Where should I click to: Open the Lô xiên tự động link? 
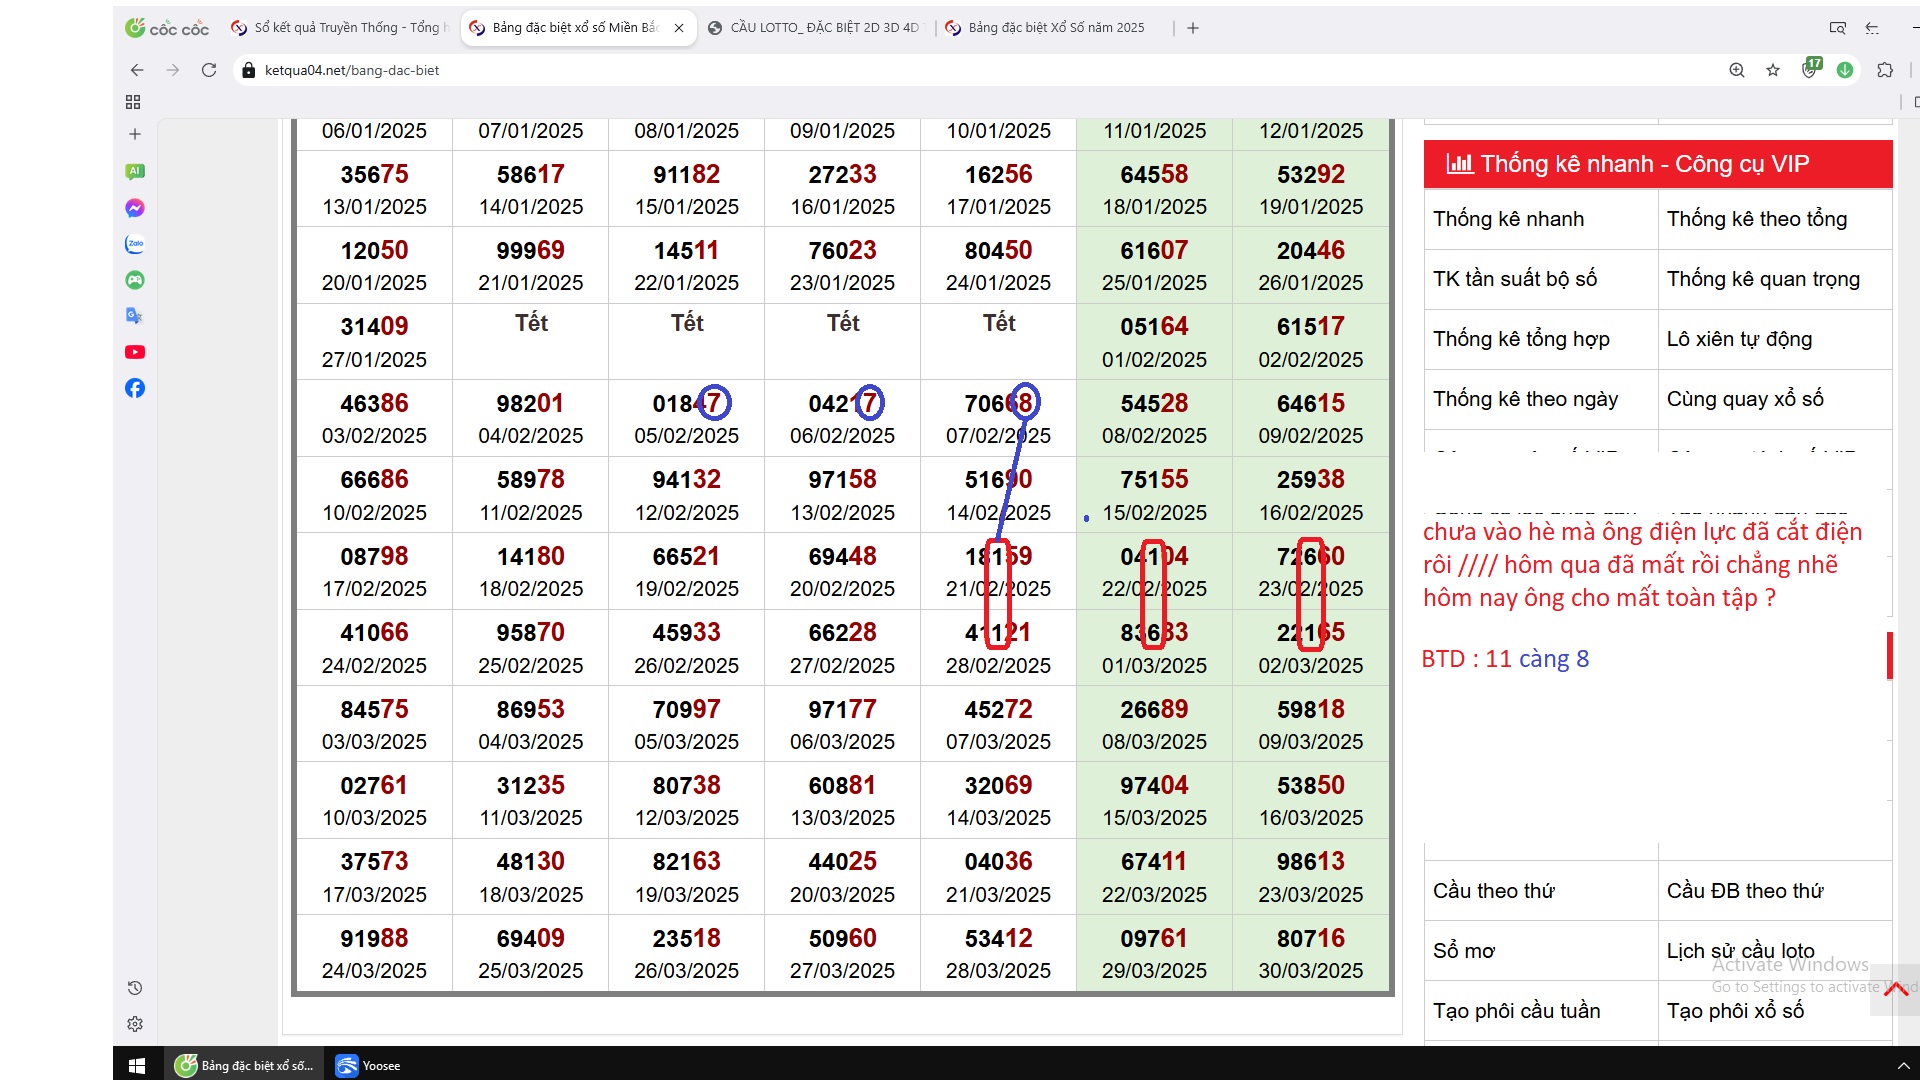[x=1739, y=339]
